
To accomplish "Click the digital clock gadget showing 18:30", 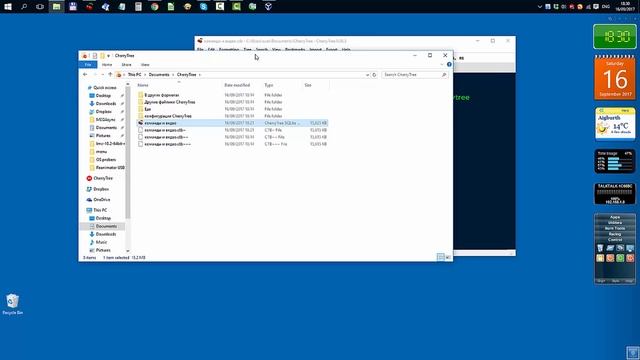I will [x=615, y=37].
